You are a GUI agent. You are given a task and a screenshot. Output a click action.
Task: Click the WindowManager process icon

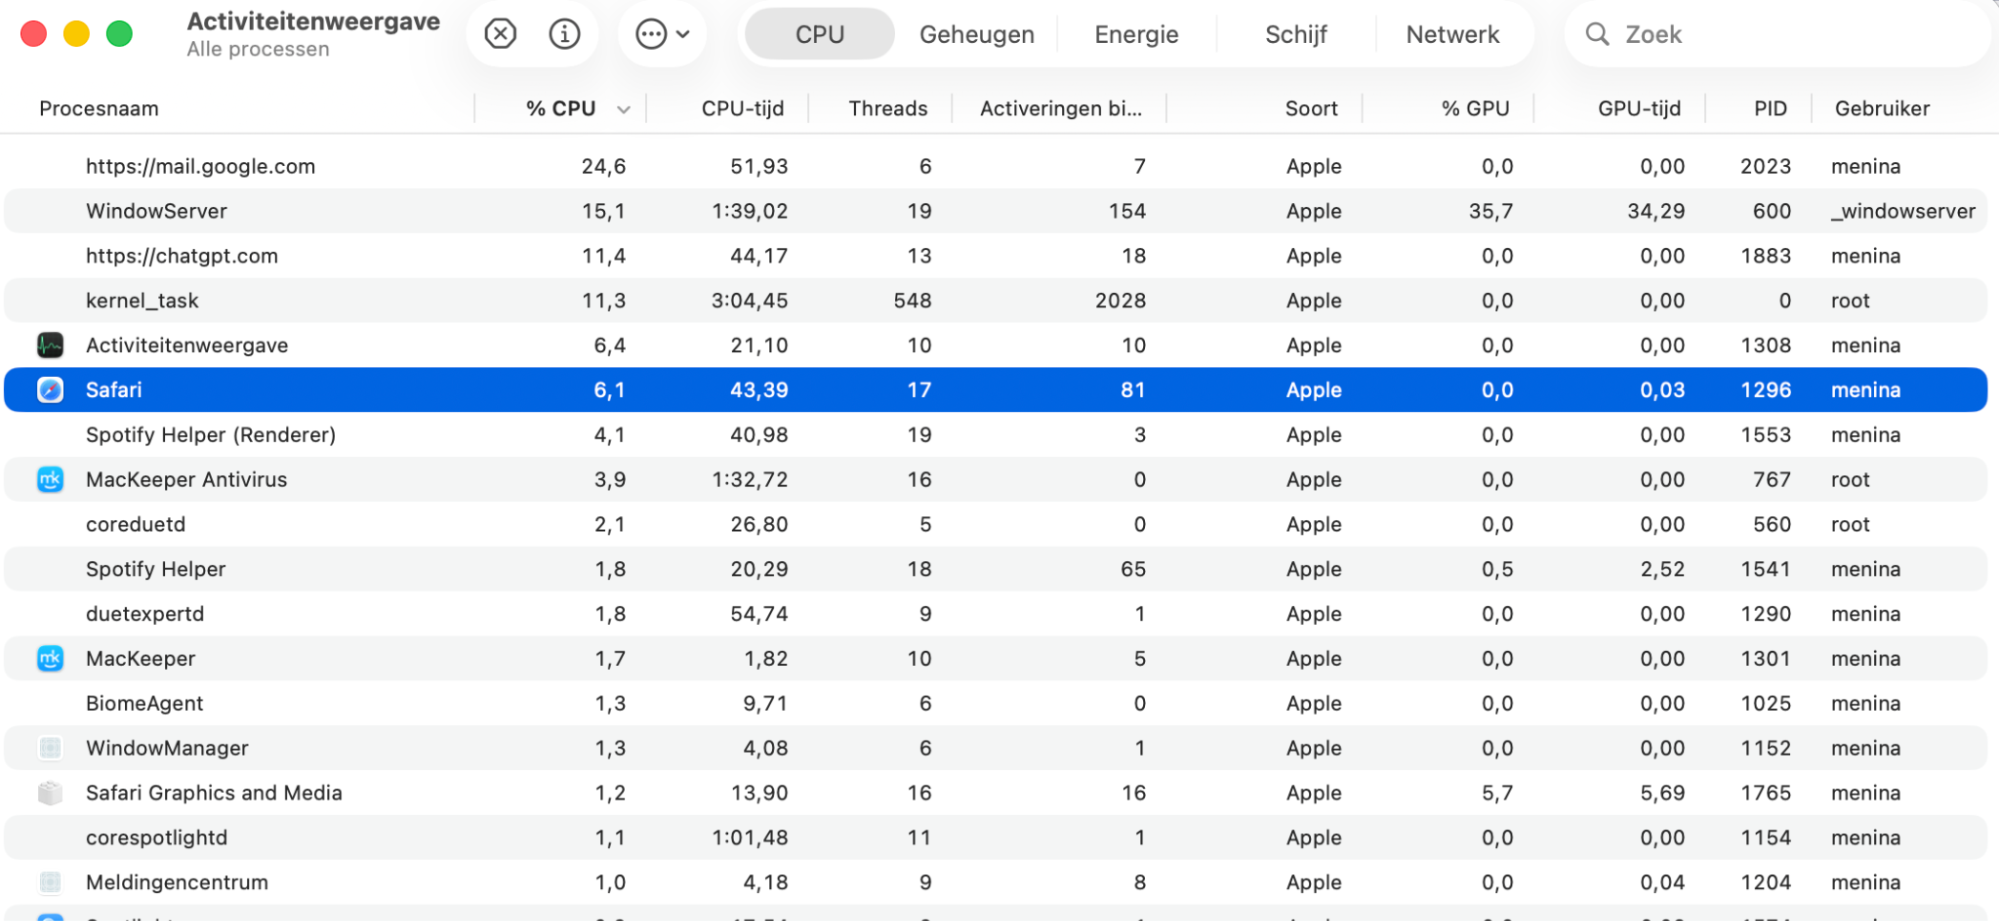tap(49, 747)
